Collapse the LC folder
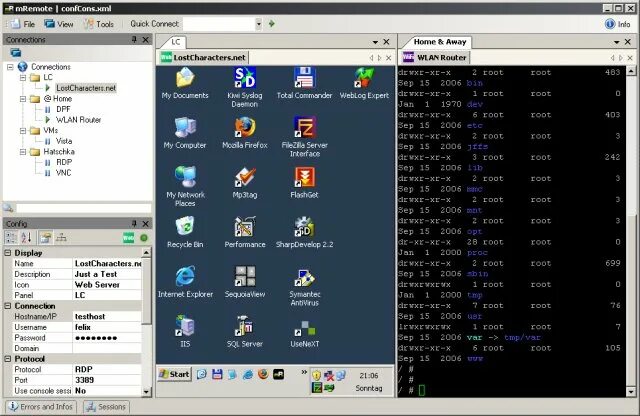 23,77
